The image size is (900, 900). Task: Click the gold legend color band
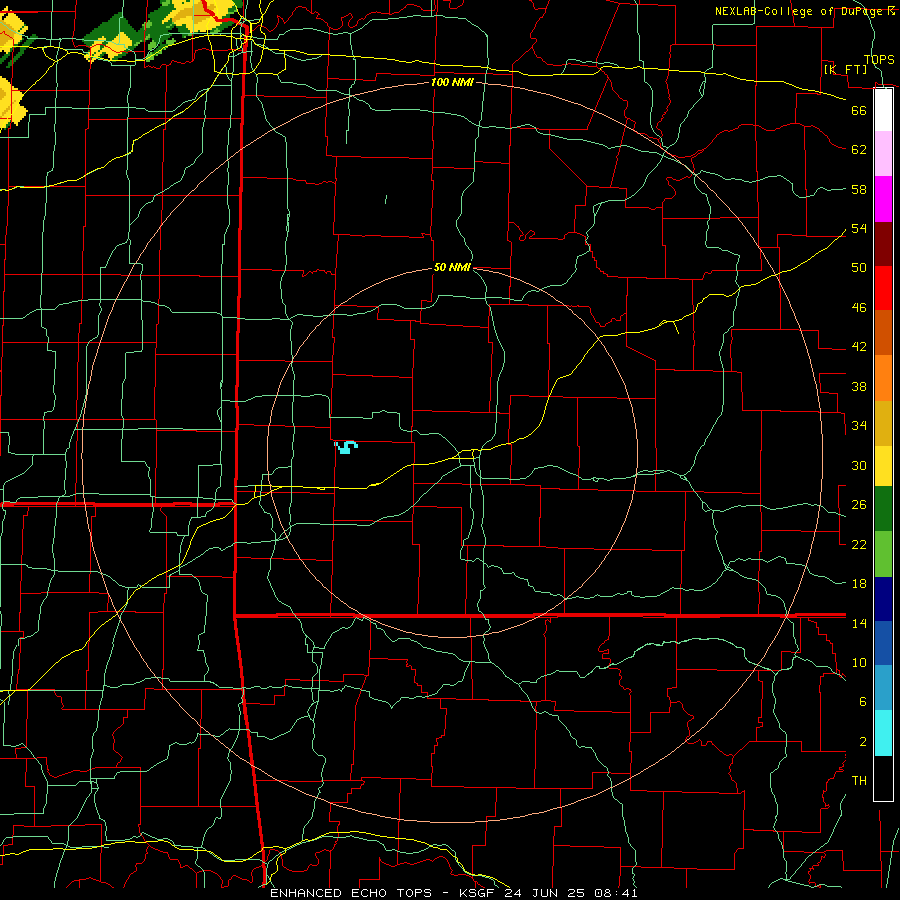[x=883, y=423]
